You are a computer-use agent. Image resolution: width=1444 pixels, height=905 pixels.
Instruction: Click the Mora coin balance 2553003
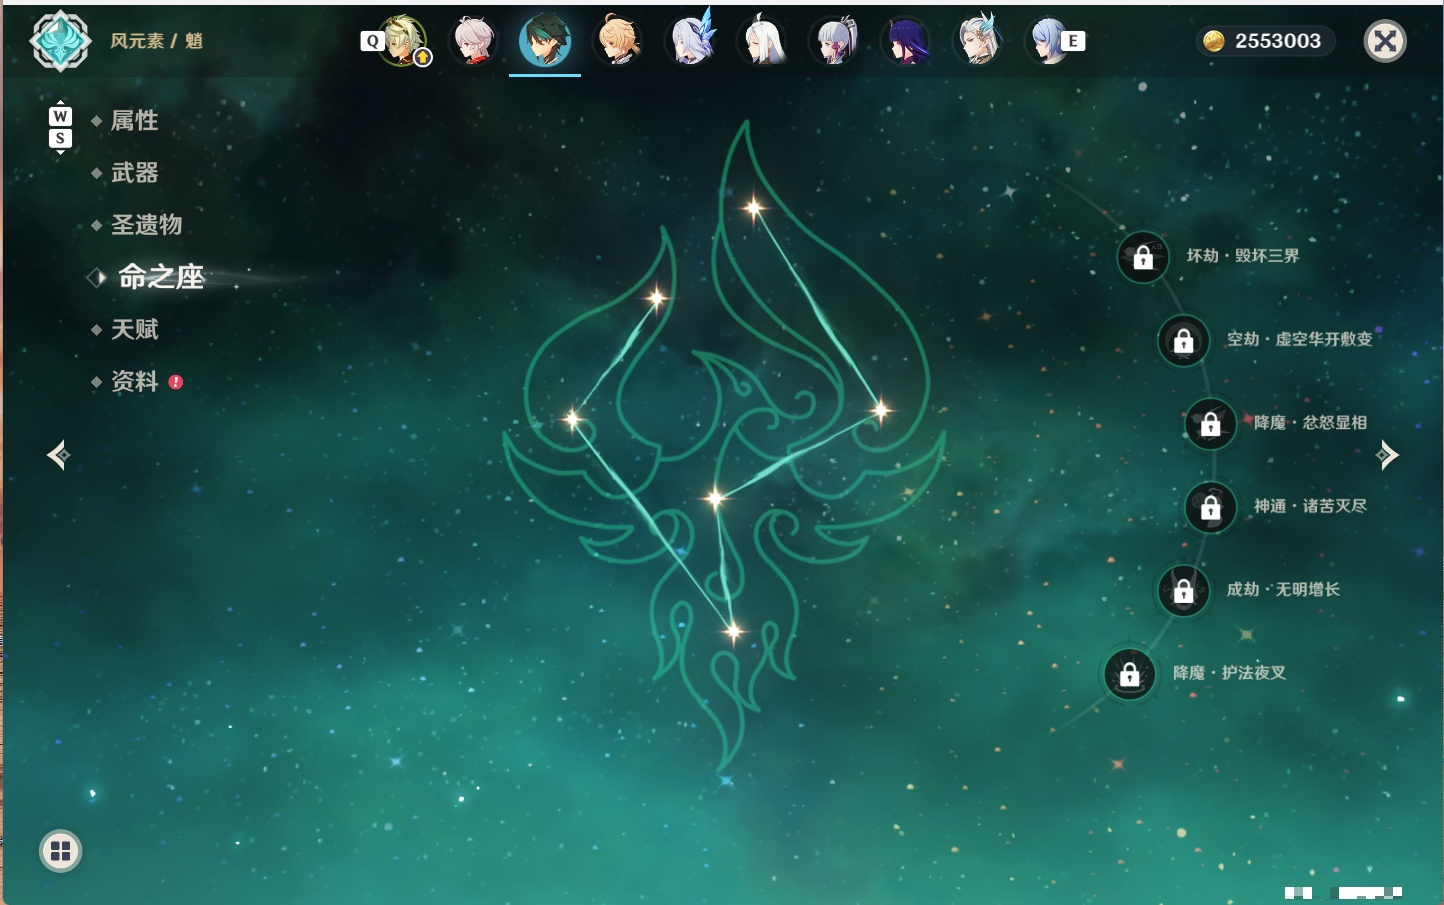click(1265, 41)
